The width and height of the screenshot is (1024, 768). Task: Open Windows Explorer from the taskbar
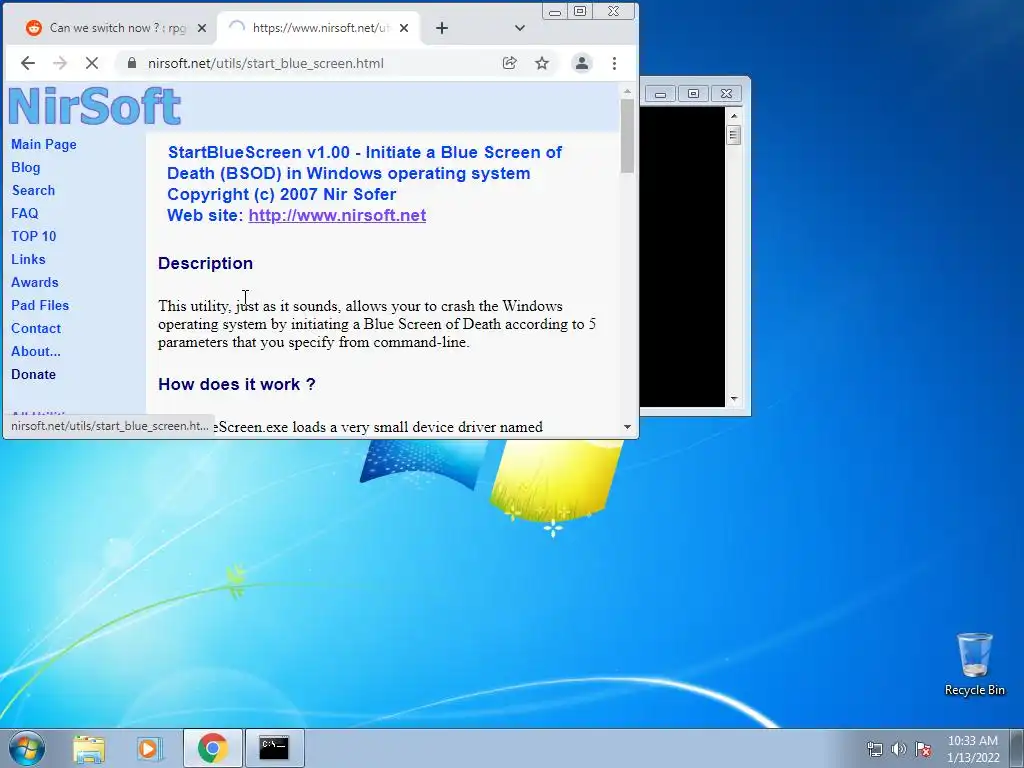(x=89, y=748)
